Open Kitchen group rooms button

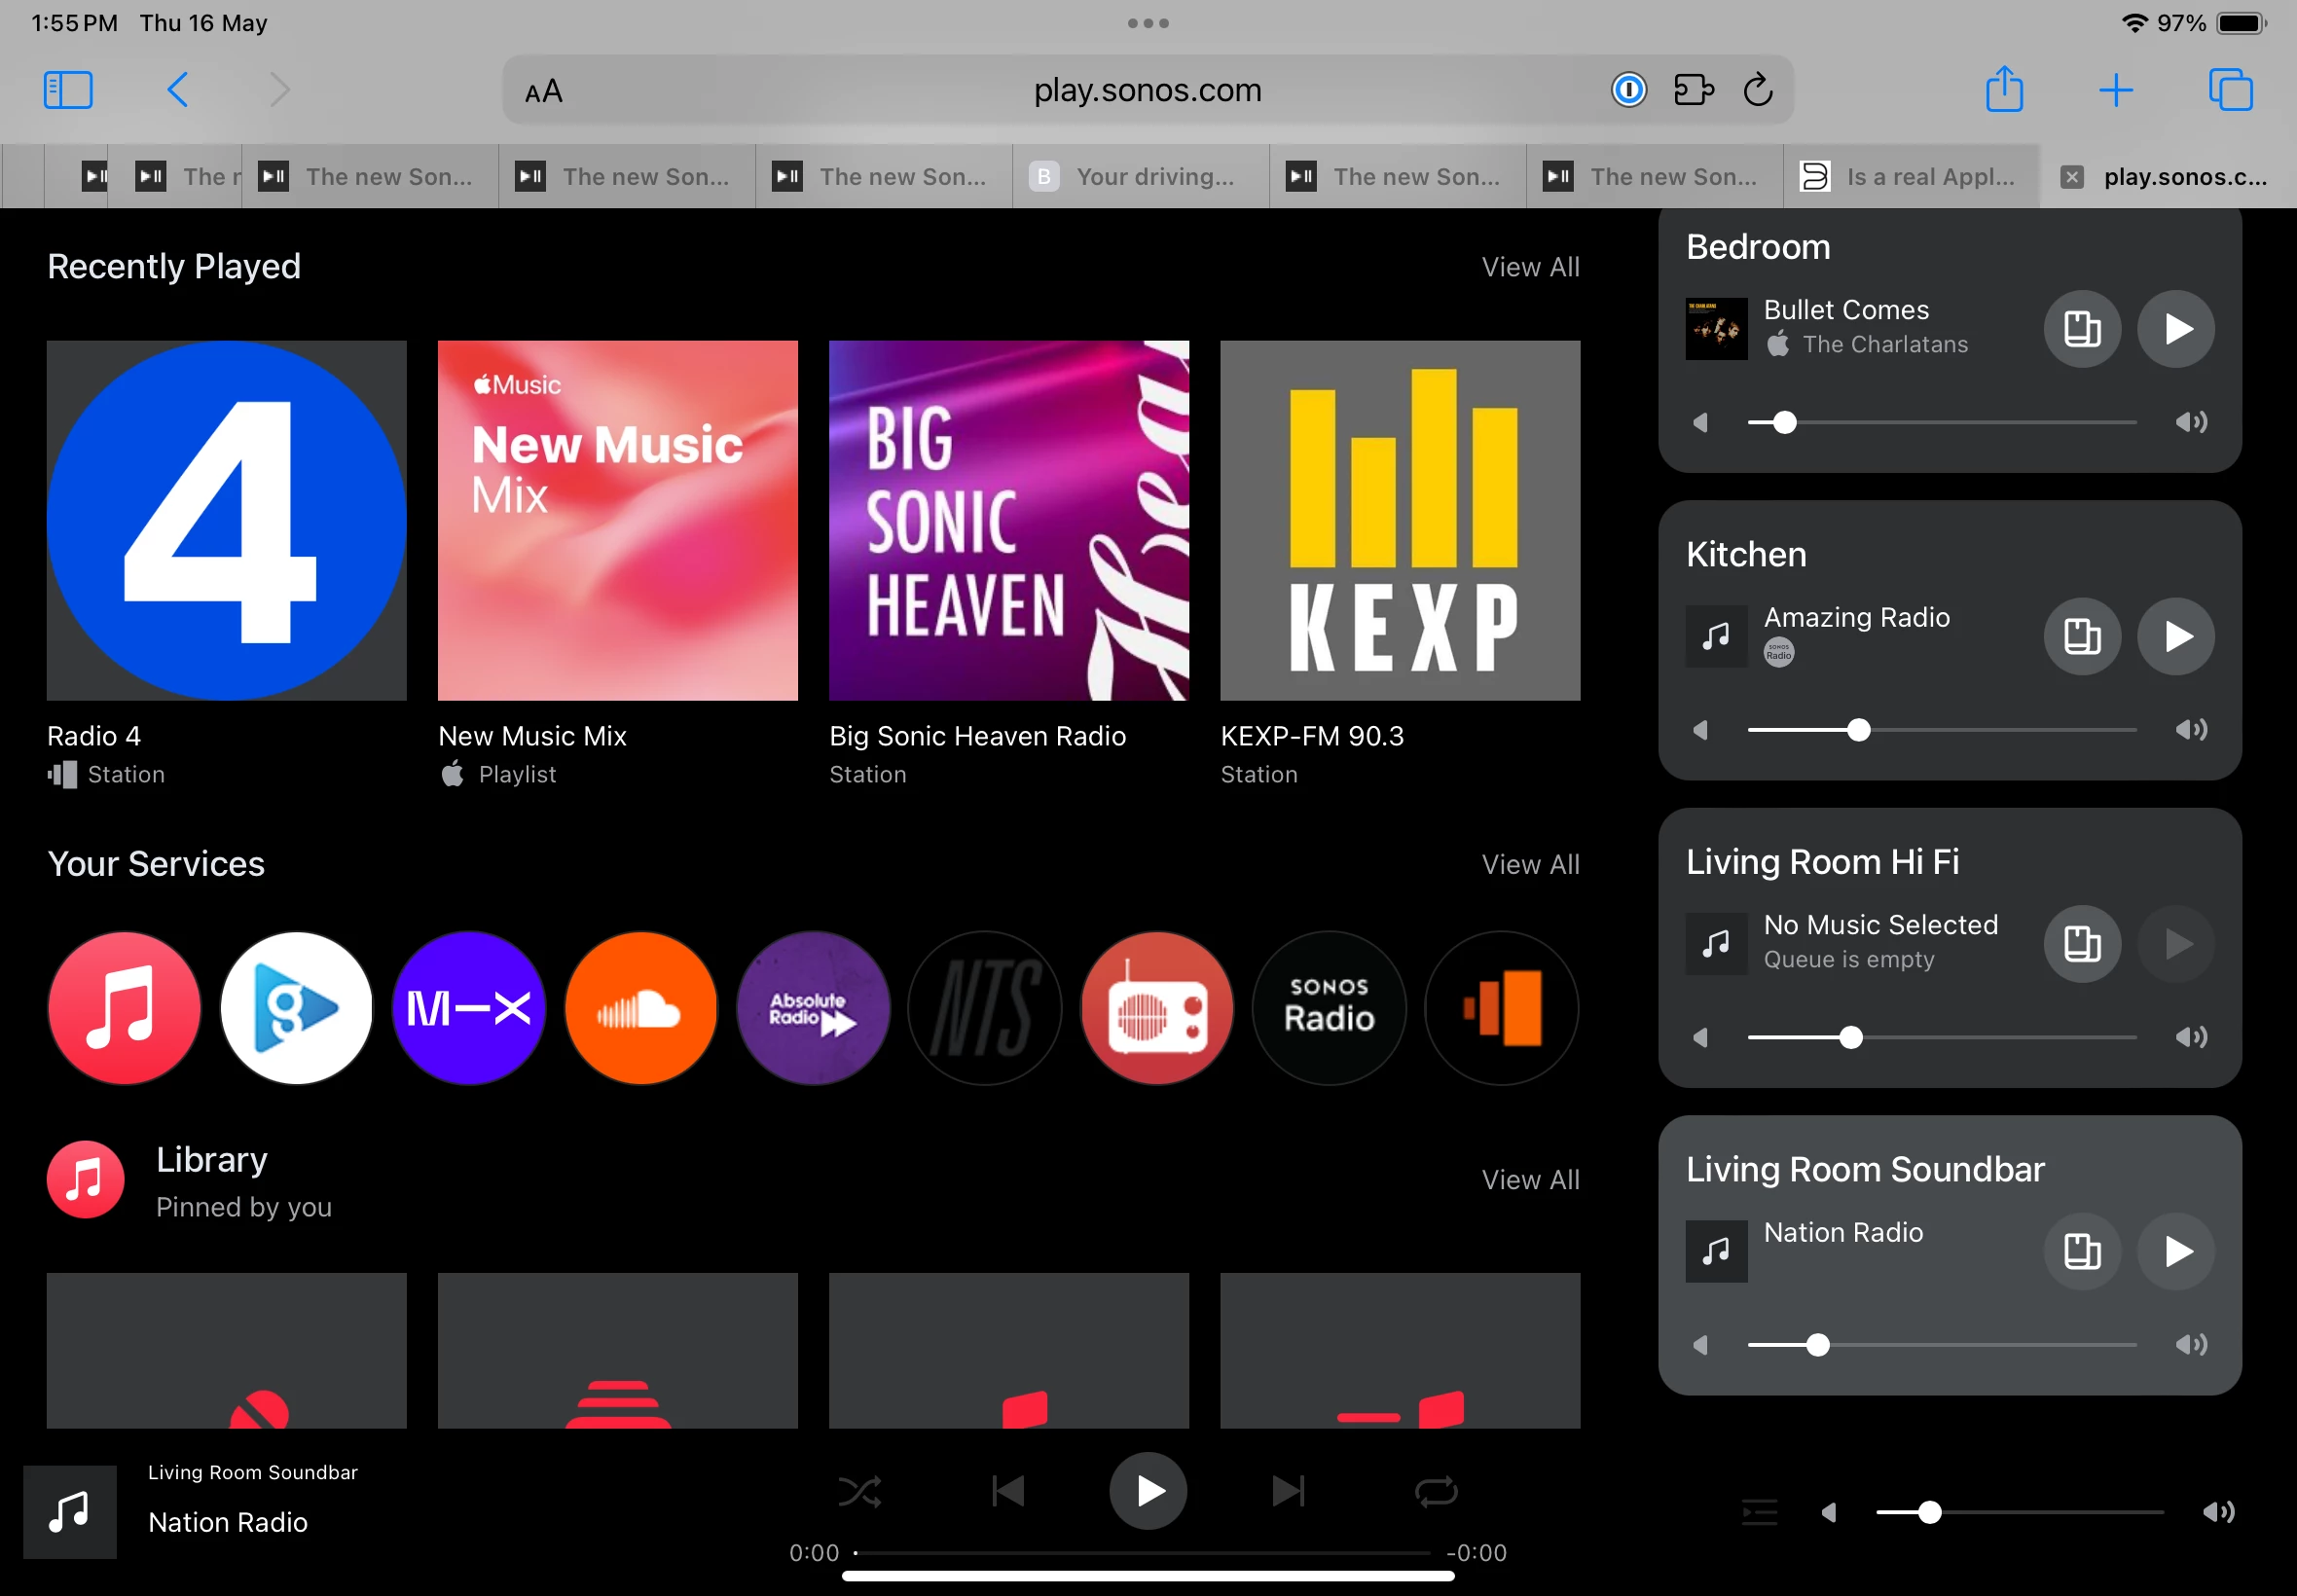coord(2082,636)
